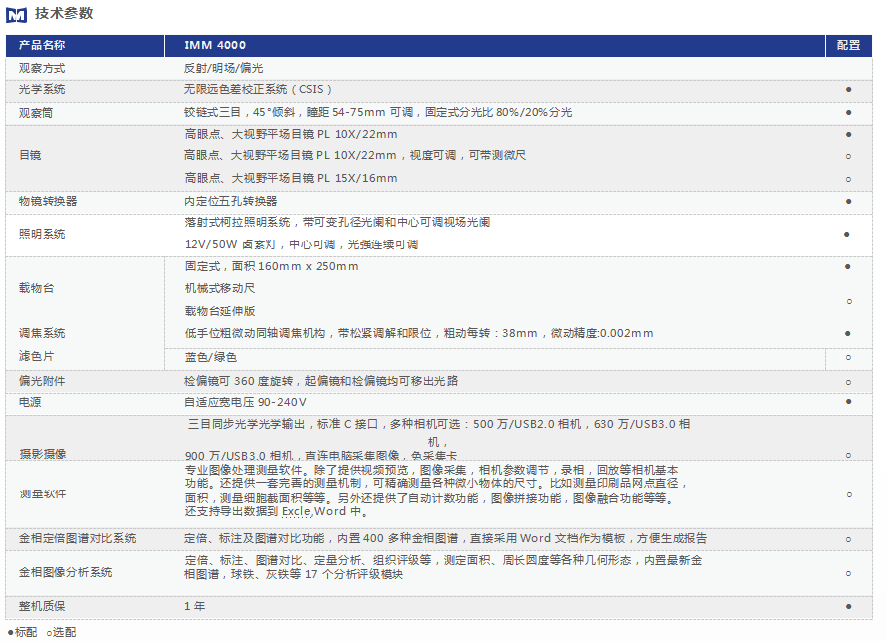Click the IMM 4000 header cell
Viewport: 887px width, 641px height.
[x=494, y=45]
